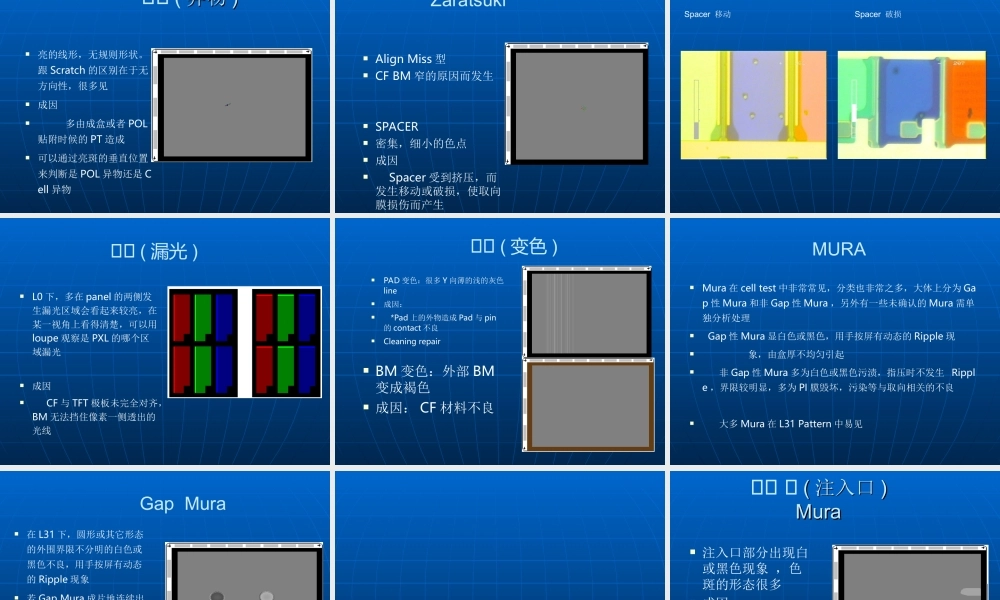Image resolution: width=1000 pixels, height=600 pixels.
Task: Click the 'L0 下，多在 panel 的两侧发生漏光' bullet
Action: [x=94, y=324]
